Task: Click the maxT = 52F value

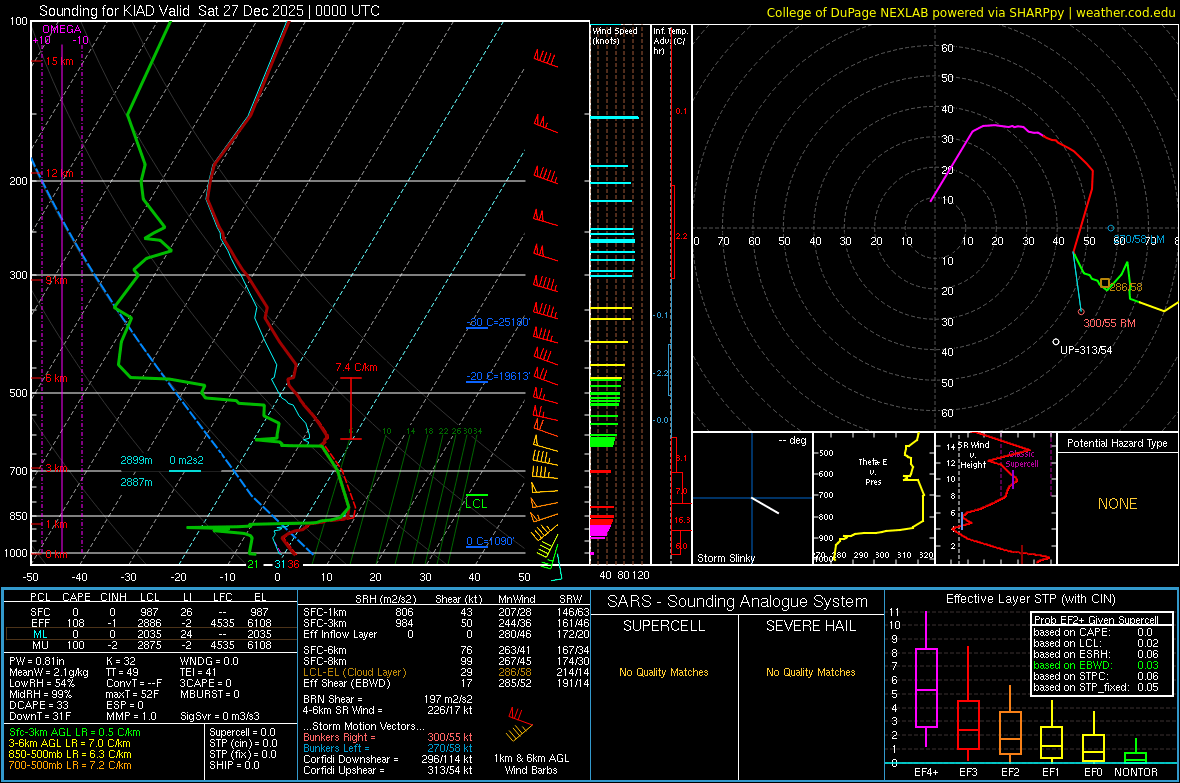Action: click(132, 694)
